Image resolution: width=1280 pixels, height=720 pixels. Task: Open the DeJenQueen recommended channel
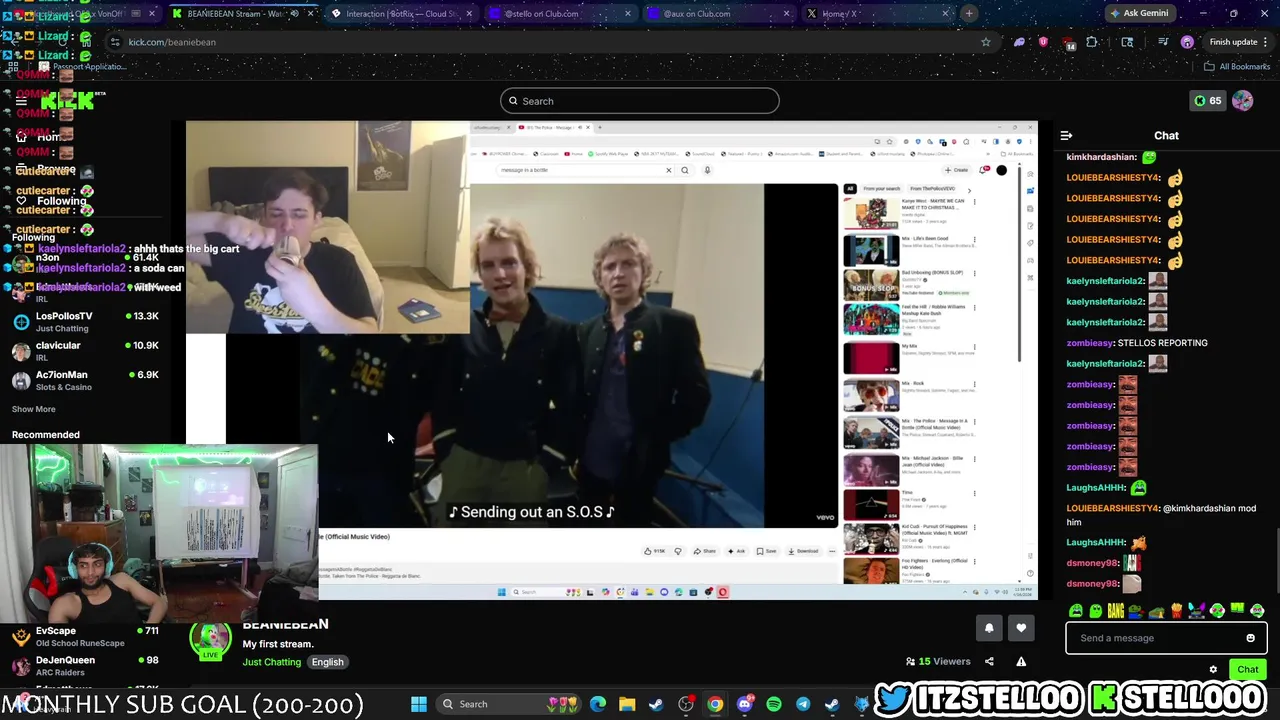pyautogui.click(x=85, y=665)
